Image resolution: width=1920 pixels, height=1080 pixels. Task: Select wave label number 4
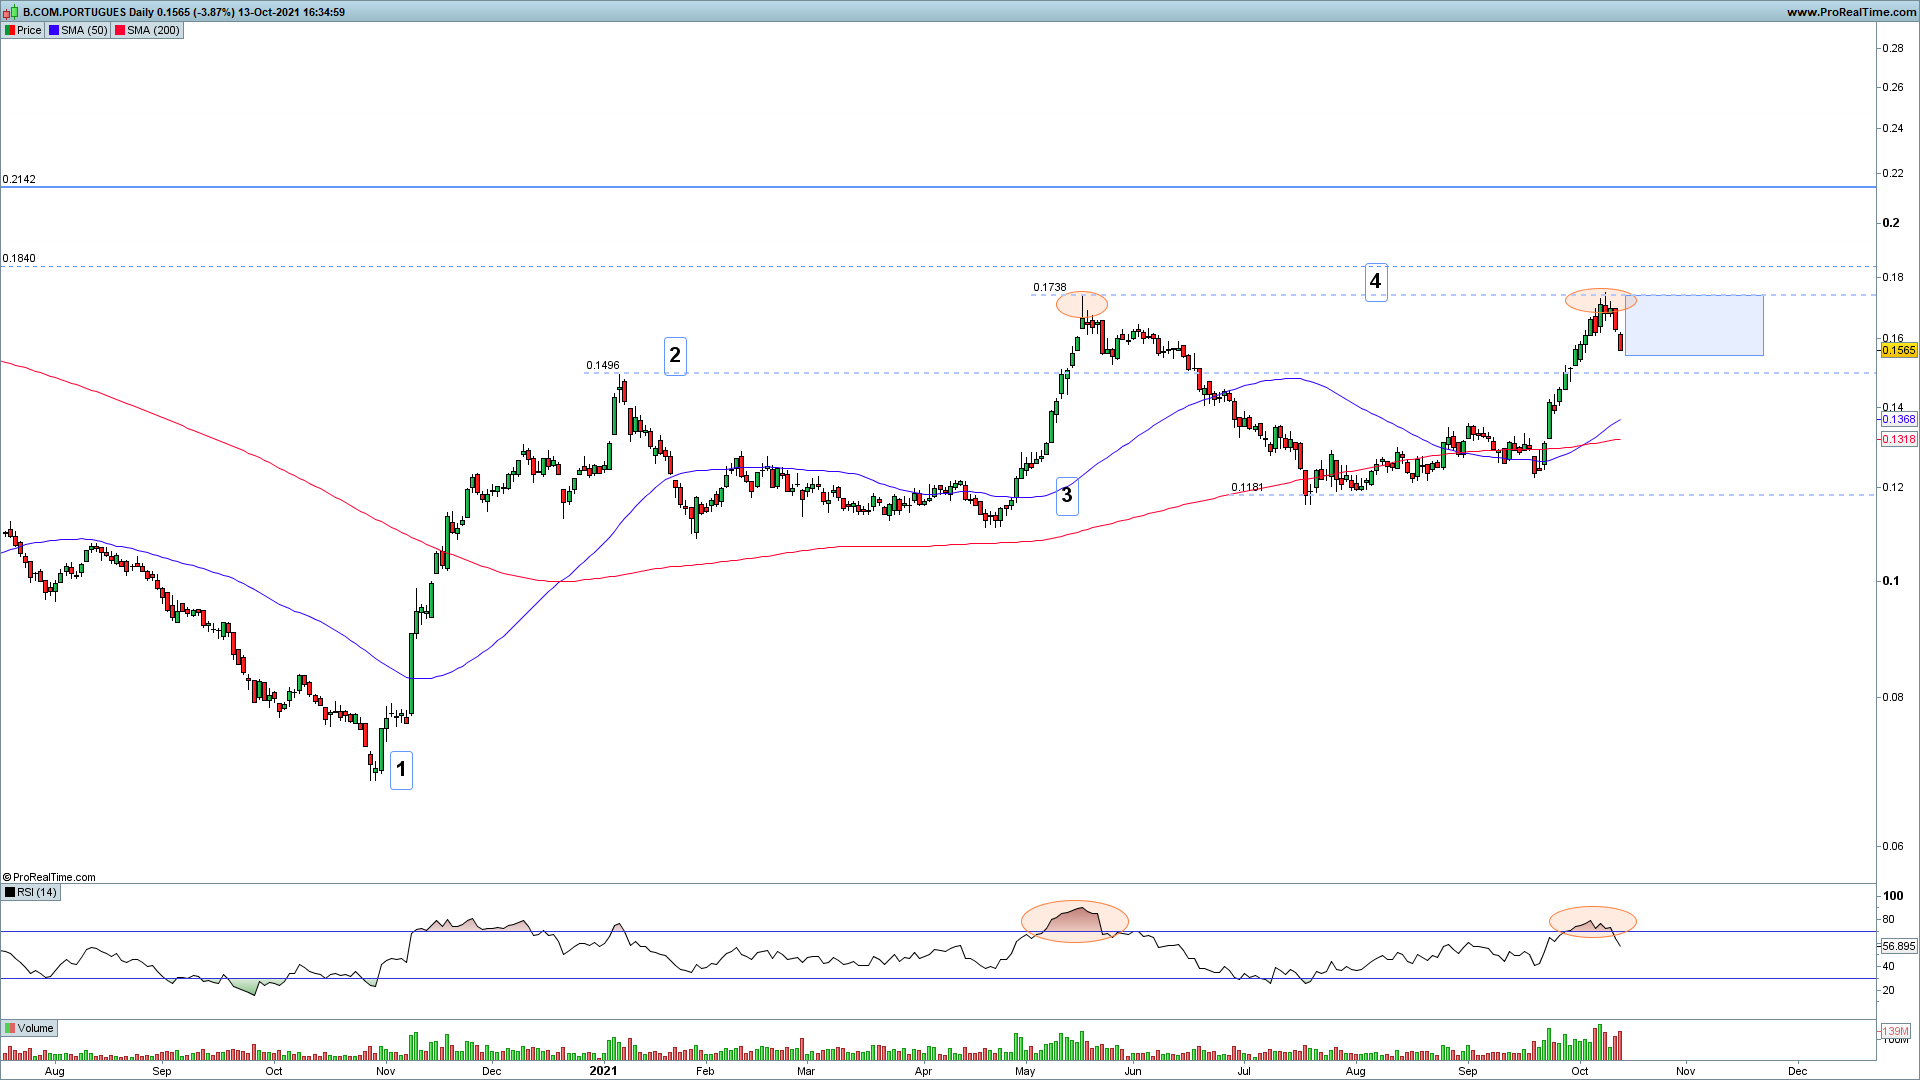[1375, 281]
